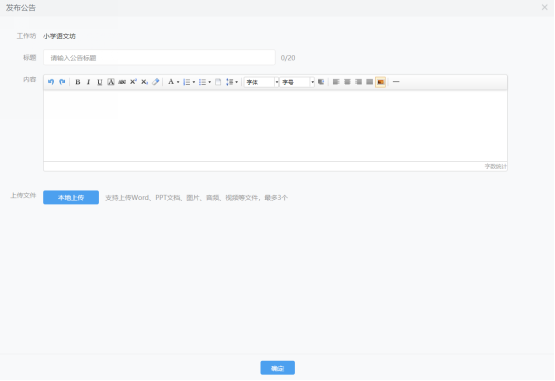555x381 pixels.
Task: Toggle italic formatting
Action: tap(88, 82)
